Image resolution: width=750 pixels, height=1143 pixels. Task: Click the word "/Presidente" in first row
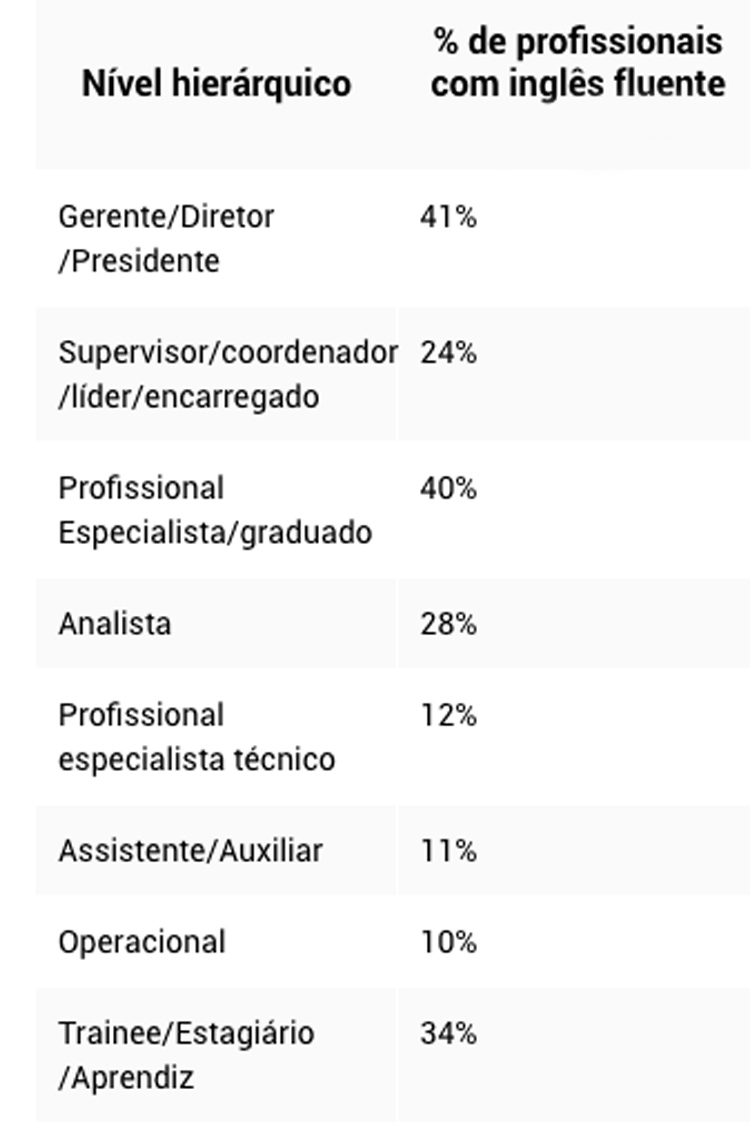pyautogui.click(x=138, y=262)
